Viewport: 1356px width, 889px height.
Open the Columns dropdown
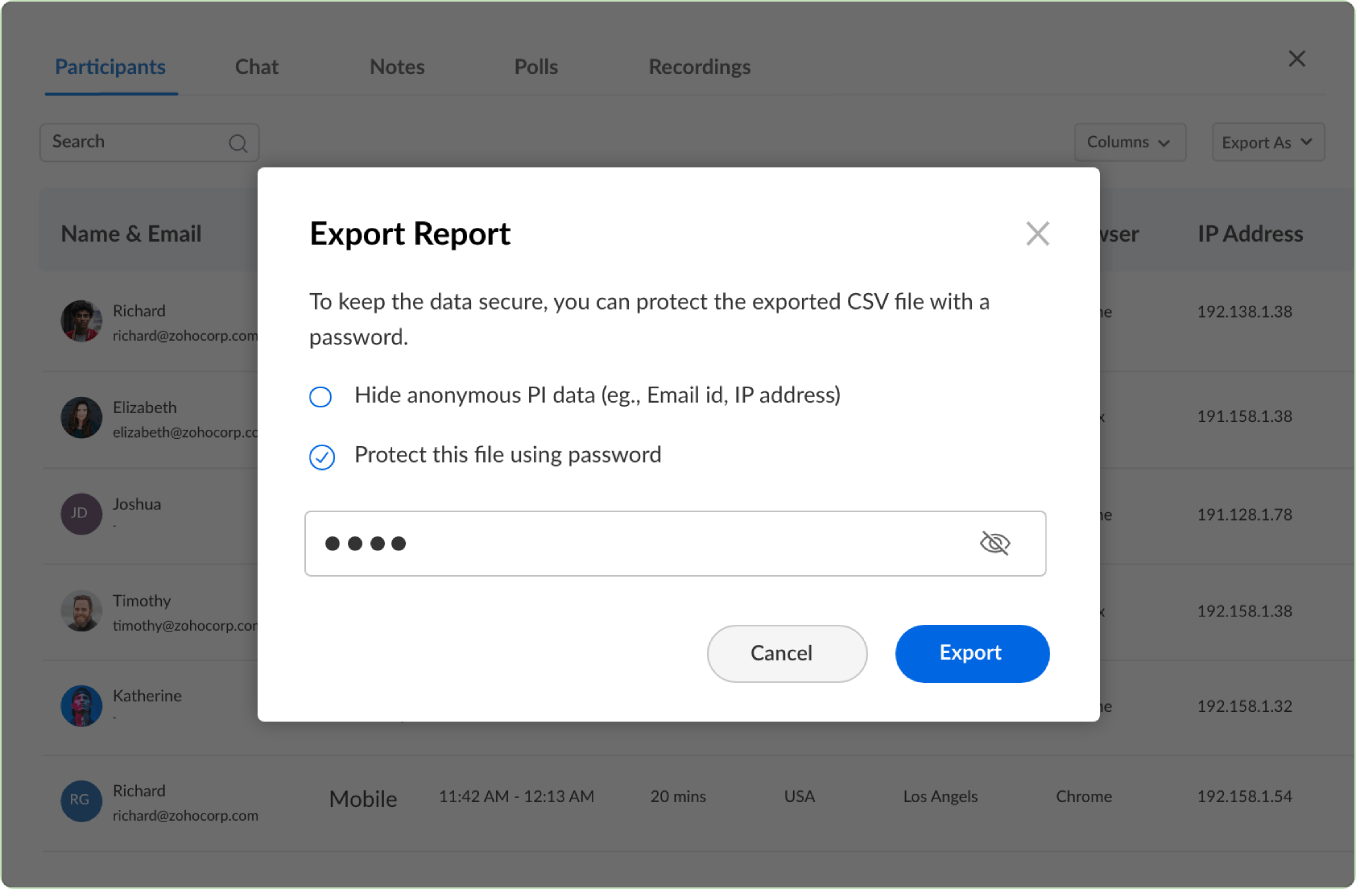point(1130,142)
